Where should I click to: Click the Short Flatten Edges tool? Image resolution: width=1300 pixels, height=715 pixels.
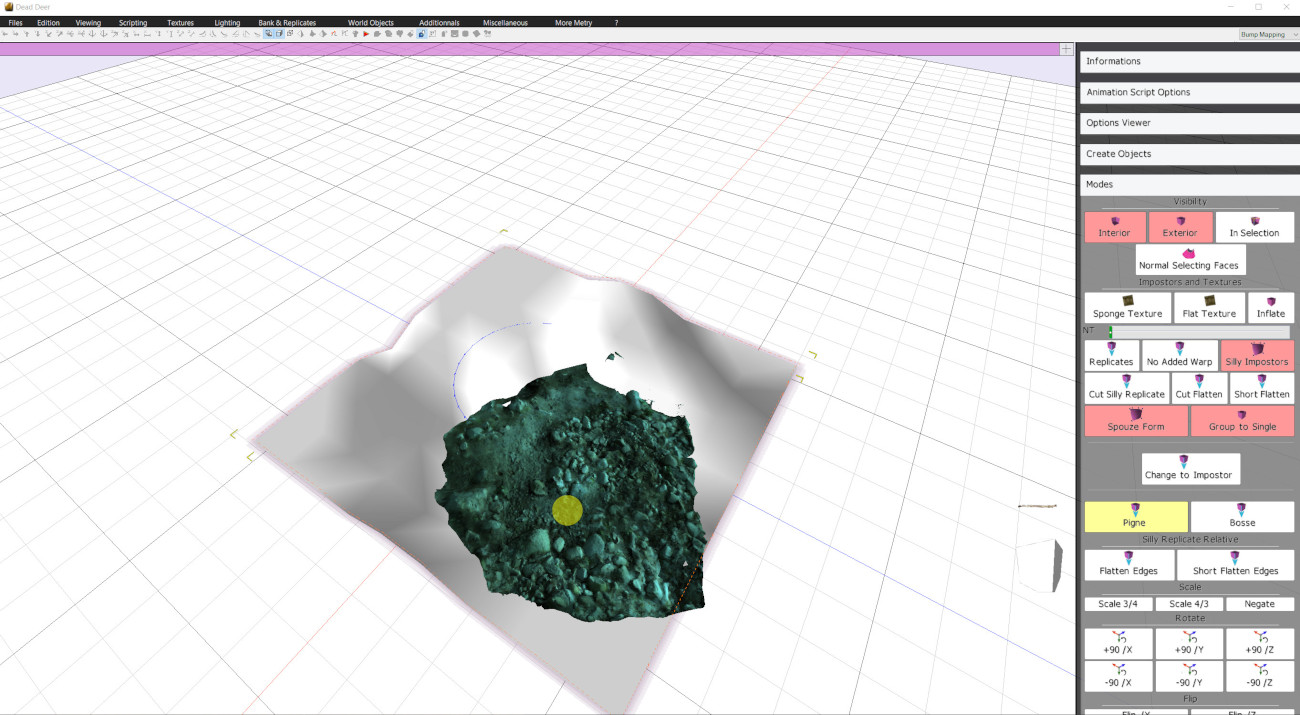(1235, 565)
